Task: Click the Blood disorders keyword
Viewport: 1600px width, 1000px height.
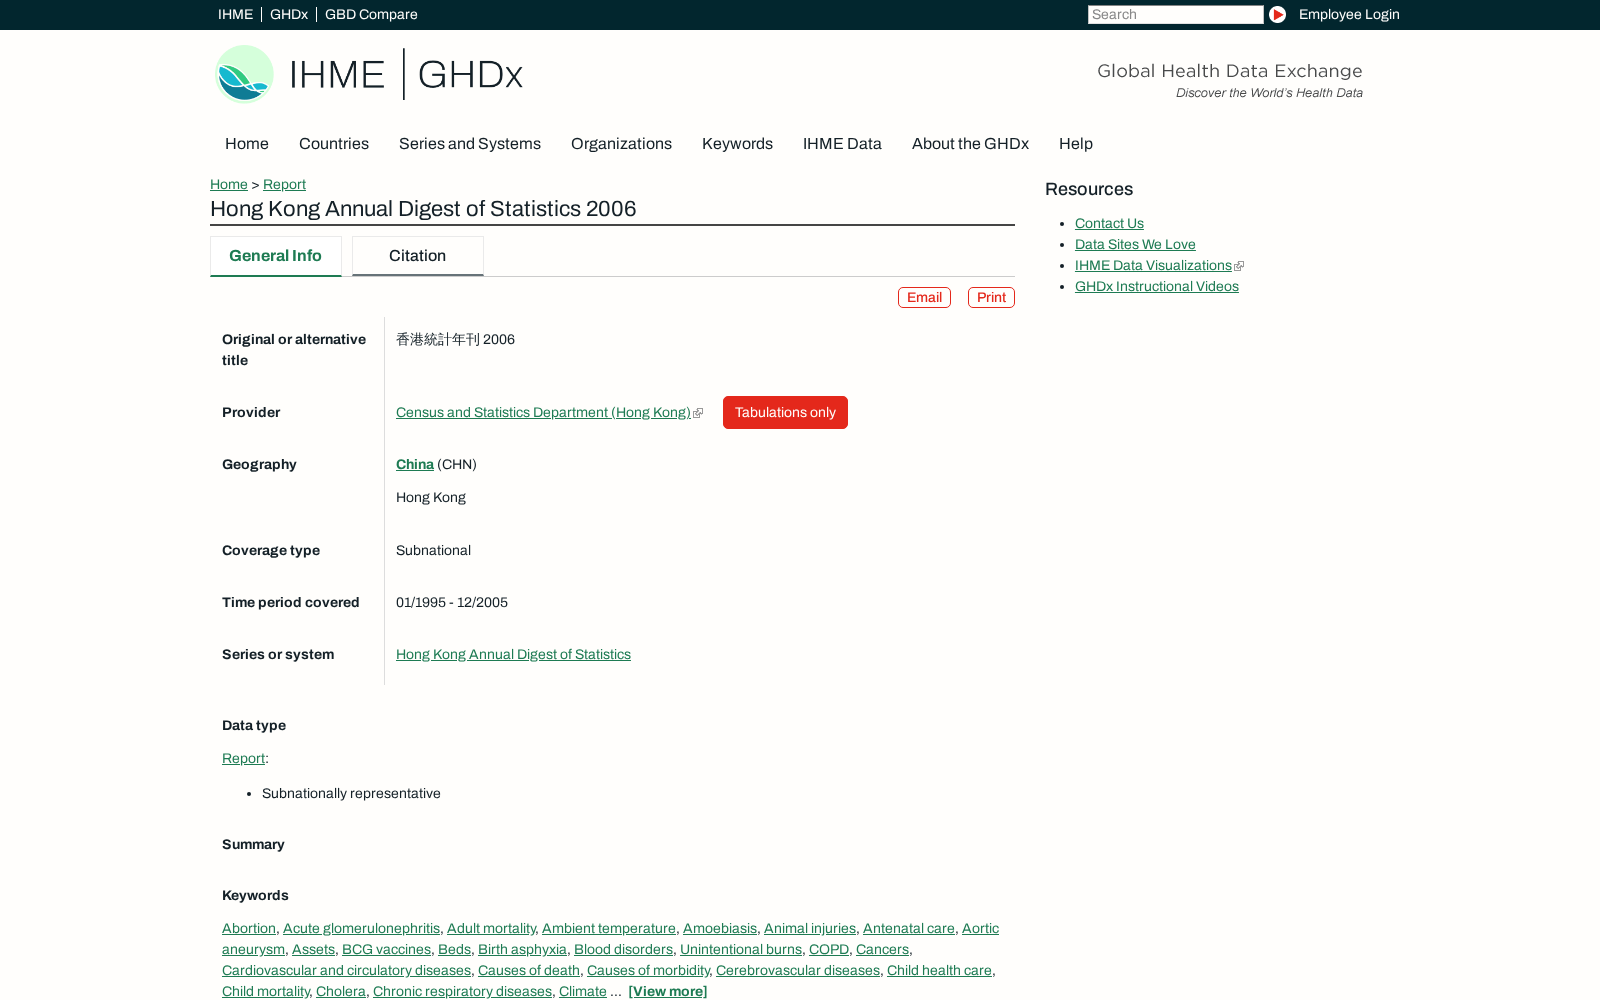Action: tap(623, 949)
